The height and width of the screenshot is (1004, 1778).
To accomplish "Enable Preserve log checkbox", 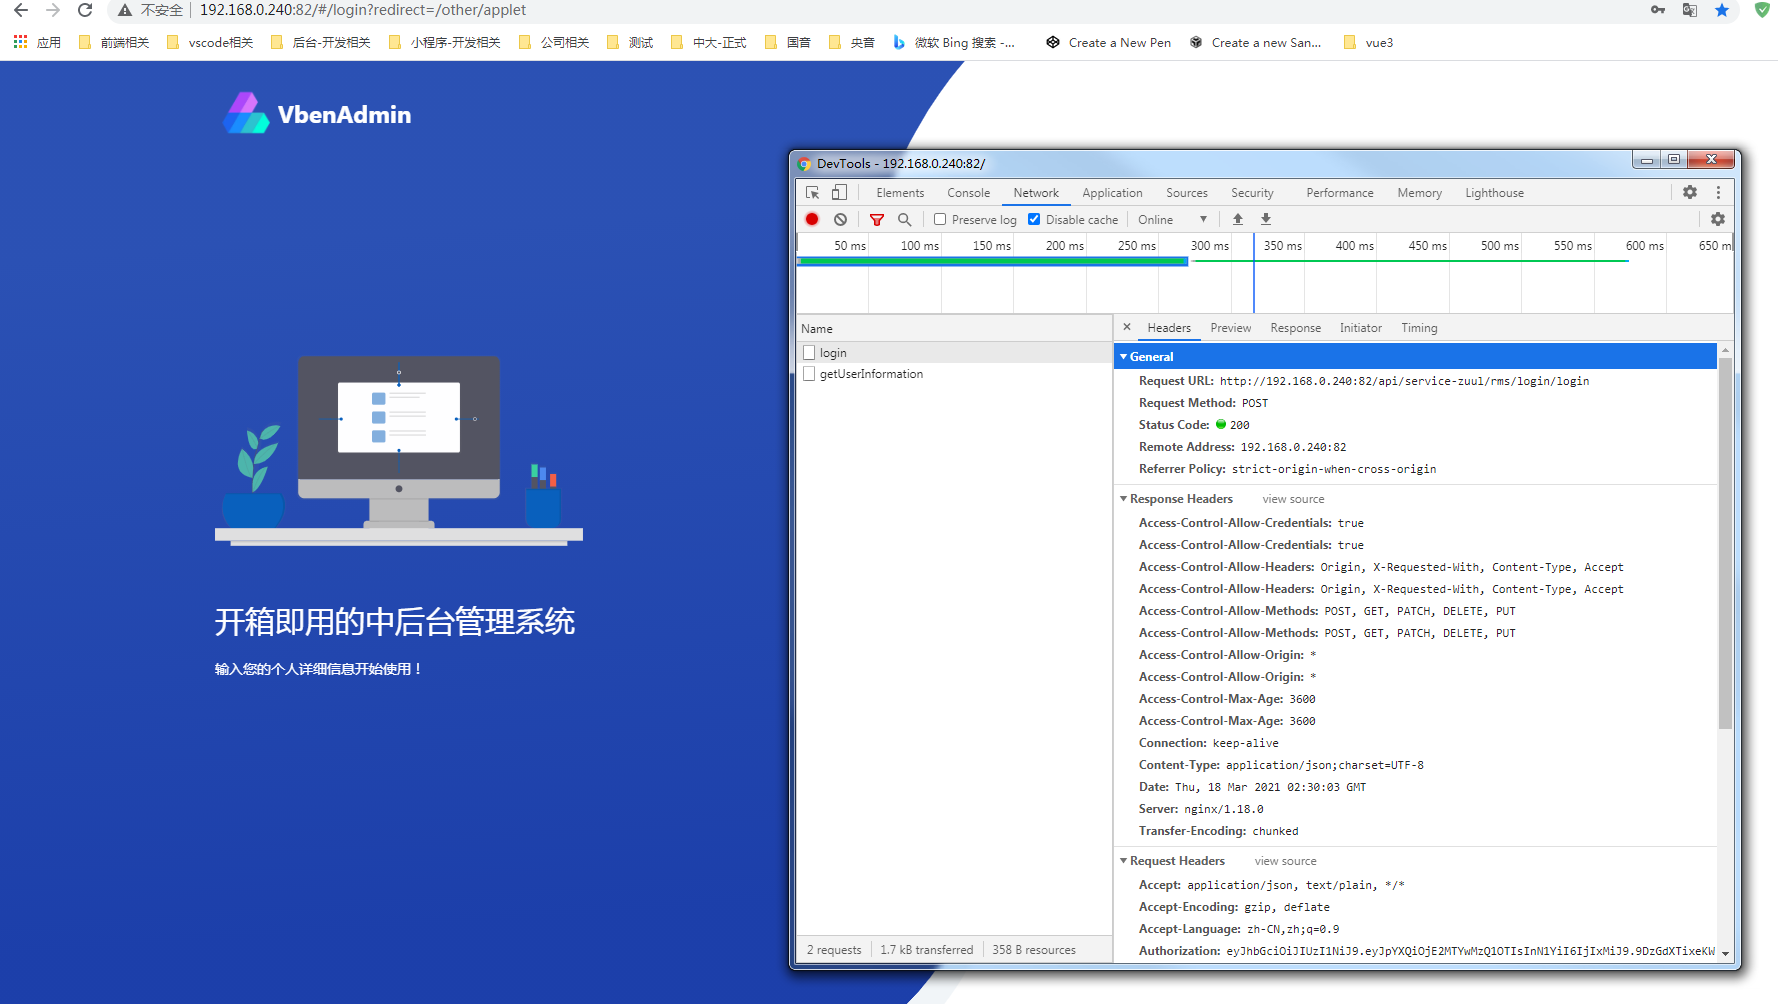I will click(940, 219).
